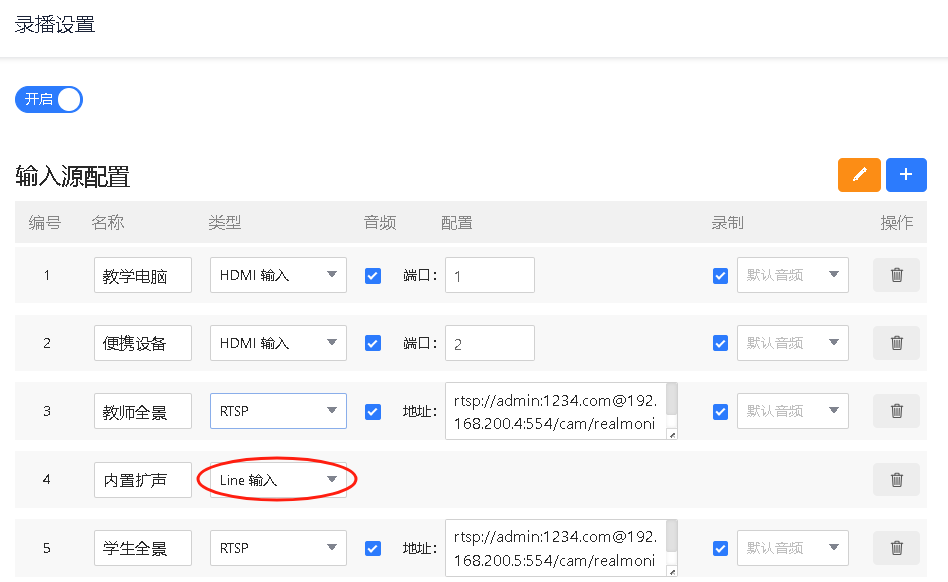This screenshot has width=948, height=582.
Task: Expand RTSP type dropdown for 教师全景
Action: [x=278, y=411]
